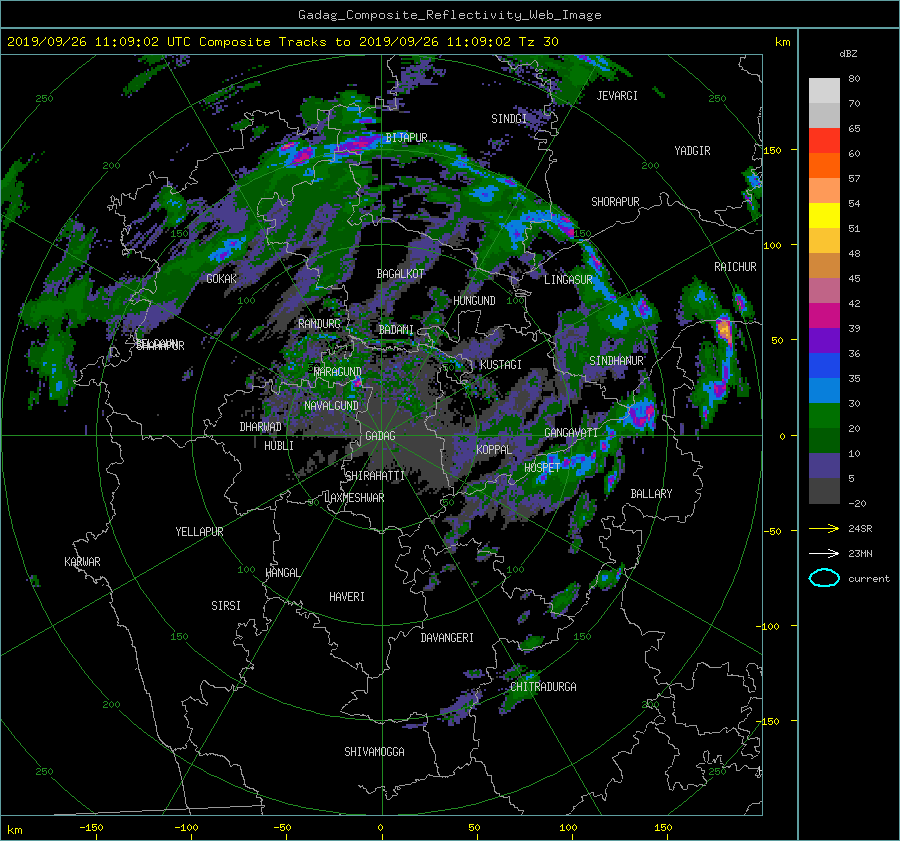
Task: Click the 23MN legend text
Action: [x=860, y=553]
